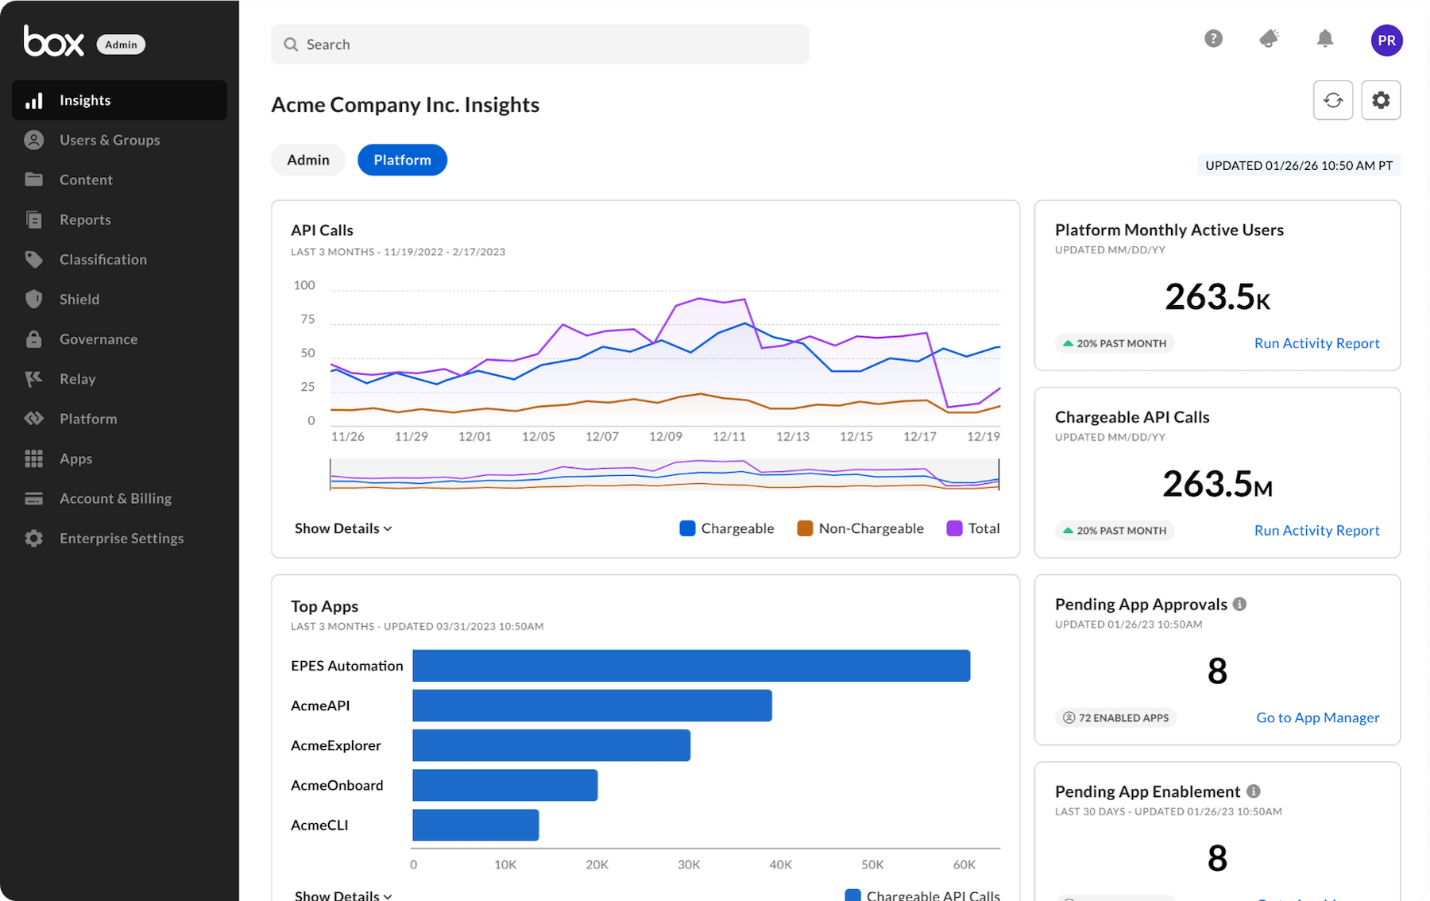Go to Enterprise Settings in sidebar
The image size is (1430, 901).
tap(122, 538)
